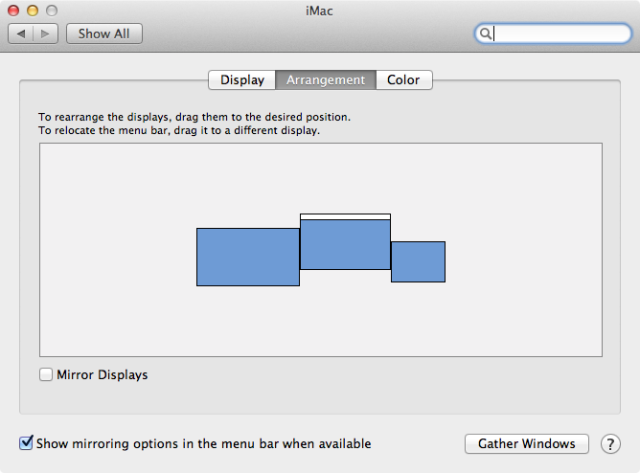640x473 pixels.
Task: Click the Show All button
Action: tap(104, 33)
